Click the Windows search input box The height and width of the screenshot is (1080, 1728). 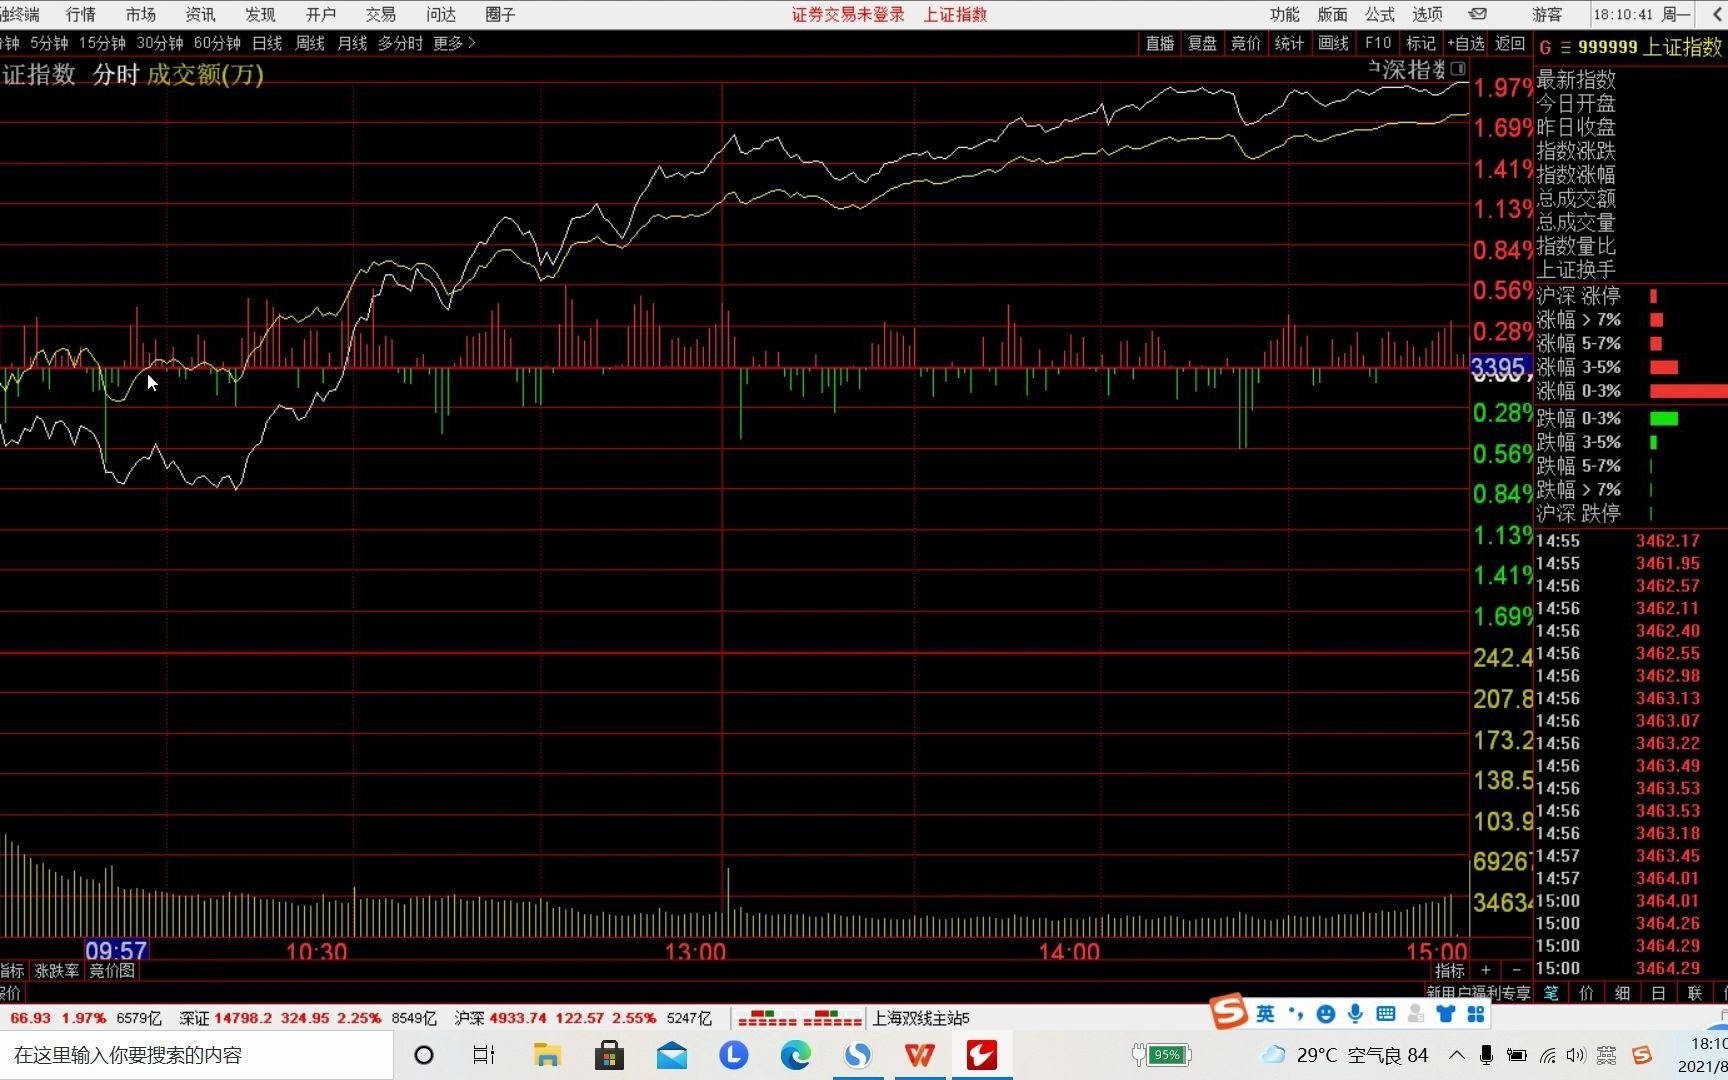196,1055
